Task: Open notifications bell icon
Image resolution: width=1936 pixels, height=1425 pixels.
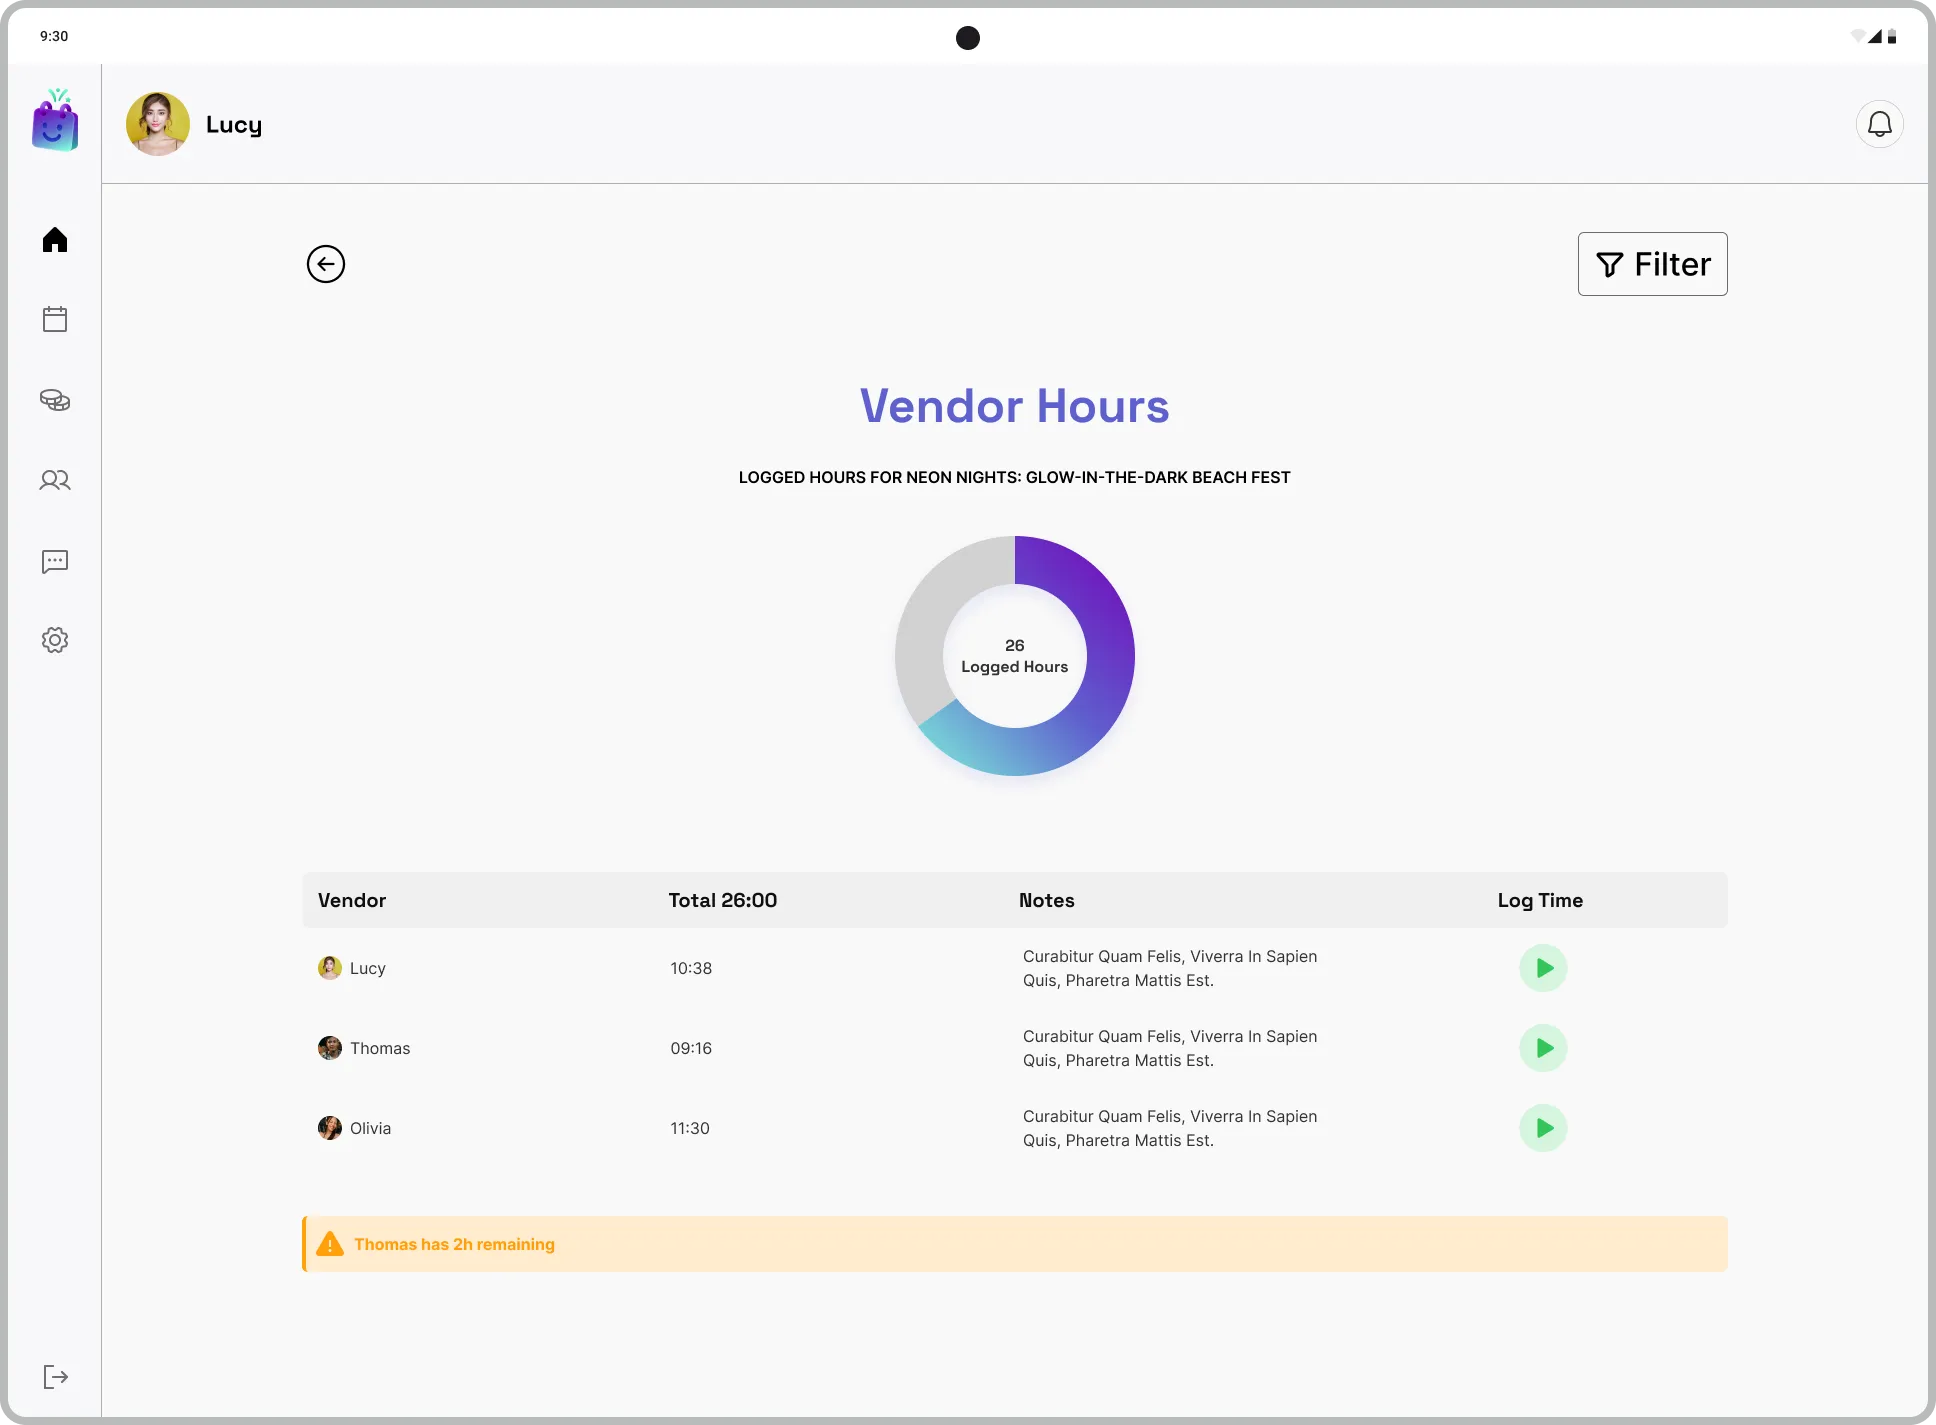Action: (x=1879, y=124)
